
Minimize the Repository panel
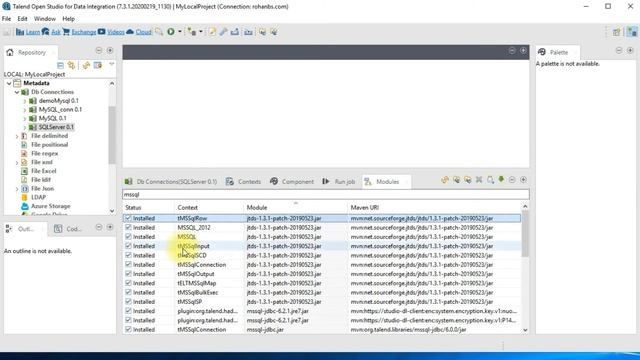coord(99,51)
